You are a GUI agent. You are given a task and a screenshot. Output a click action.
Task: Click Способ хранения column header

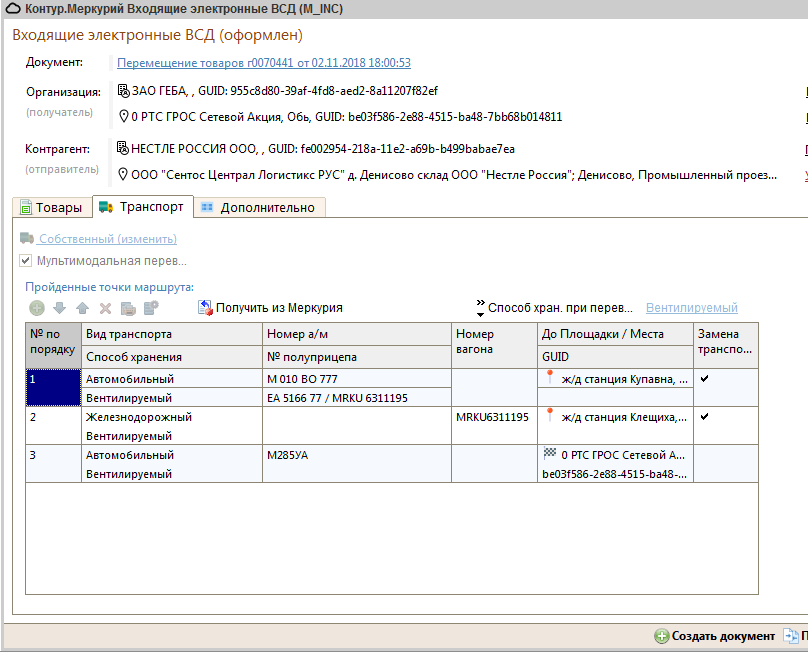click(172, 357)
